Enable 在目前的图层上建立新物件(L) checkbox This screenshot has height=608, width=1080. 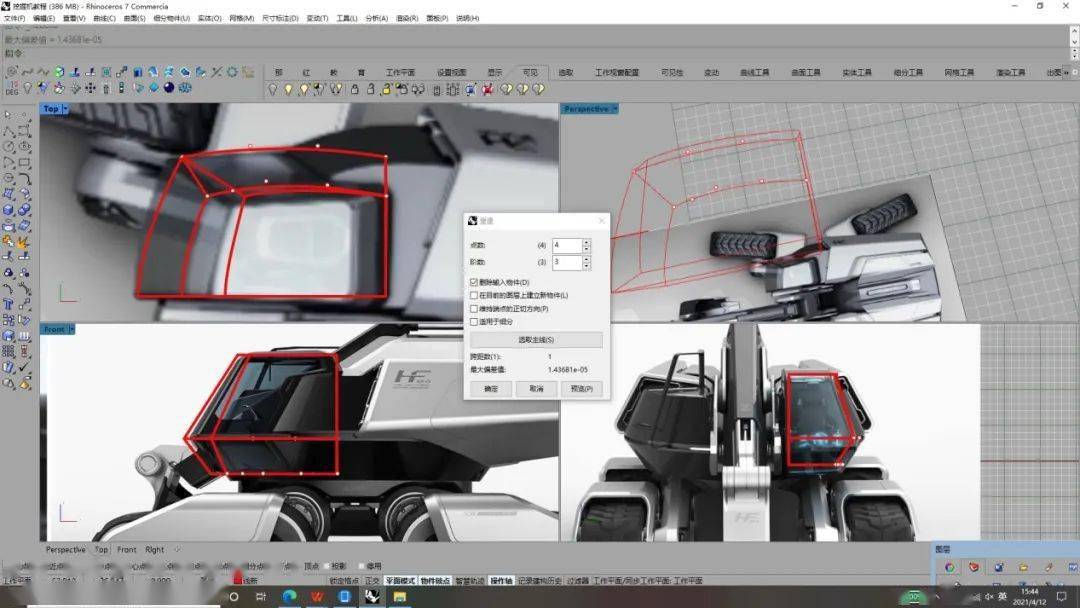474,295
